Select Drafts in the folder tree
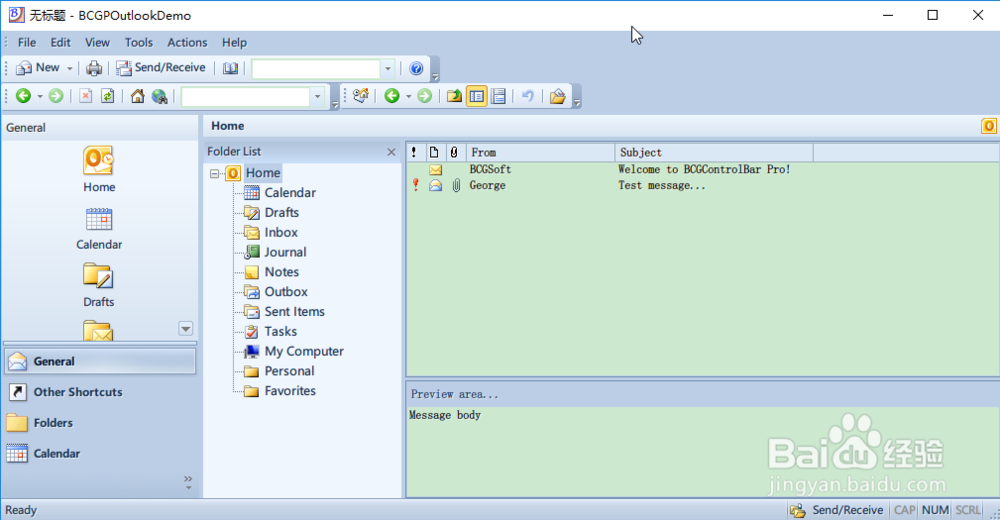 pos(282,212)
